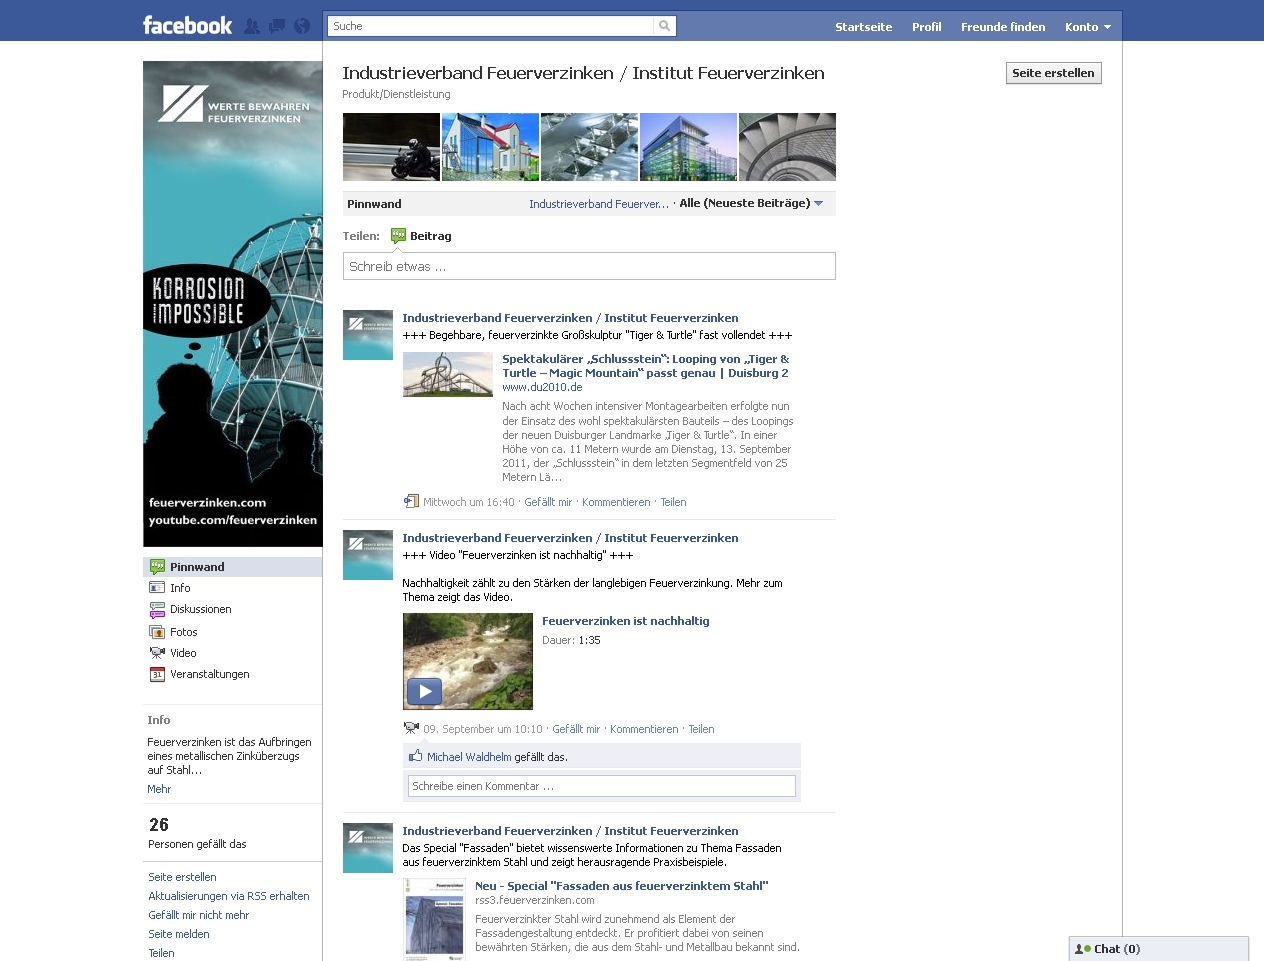
Task: Expand the Alle (Neueste Beiträge) filter
Action: 751,203
